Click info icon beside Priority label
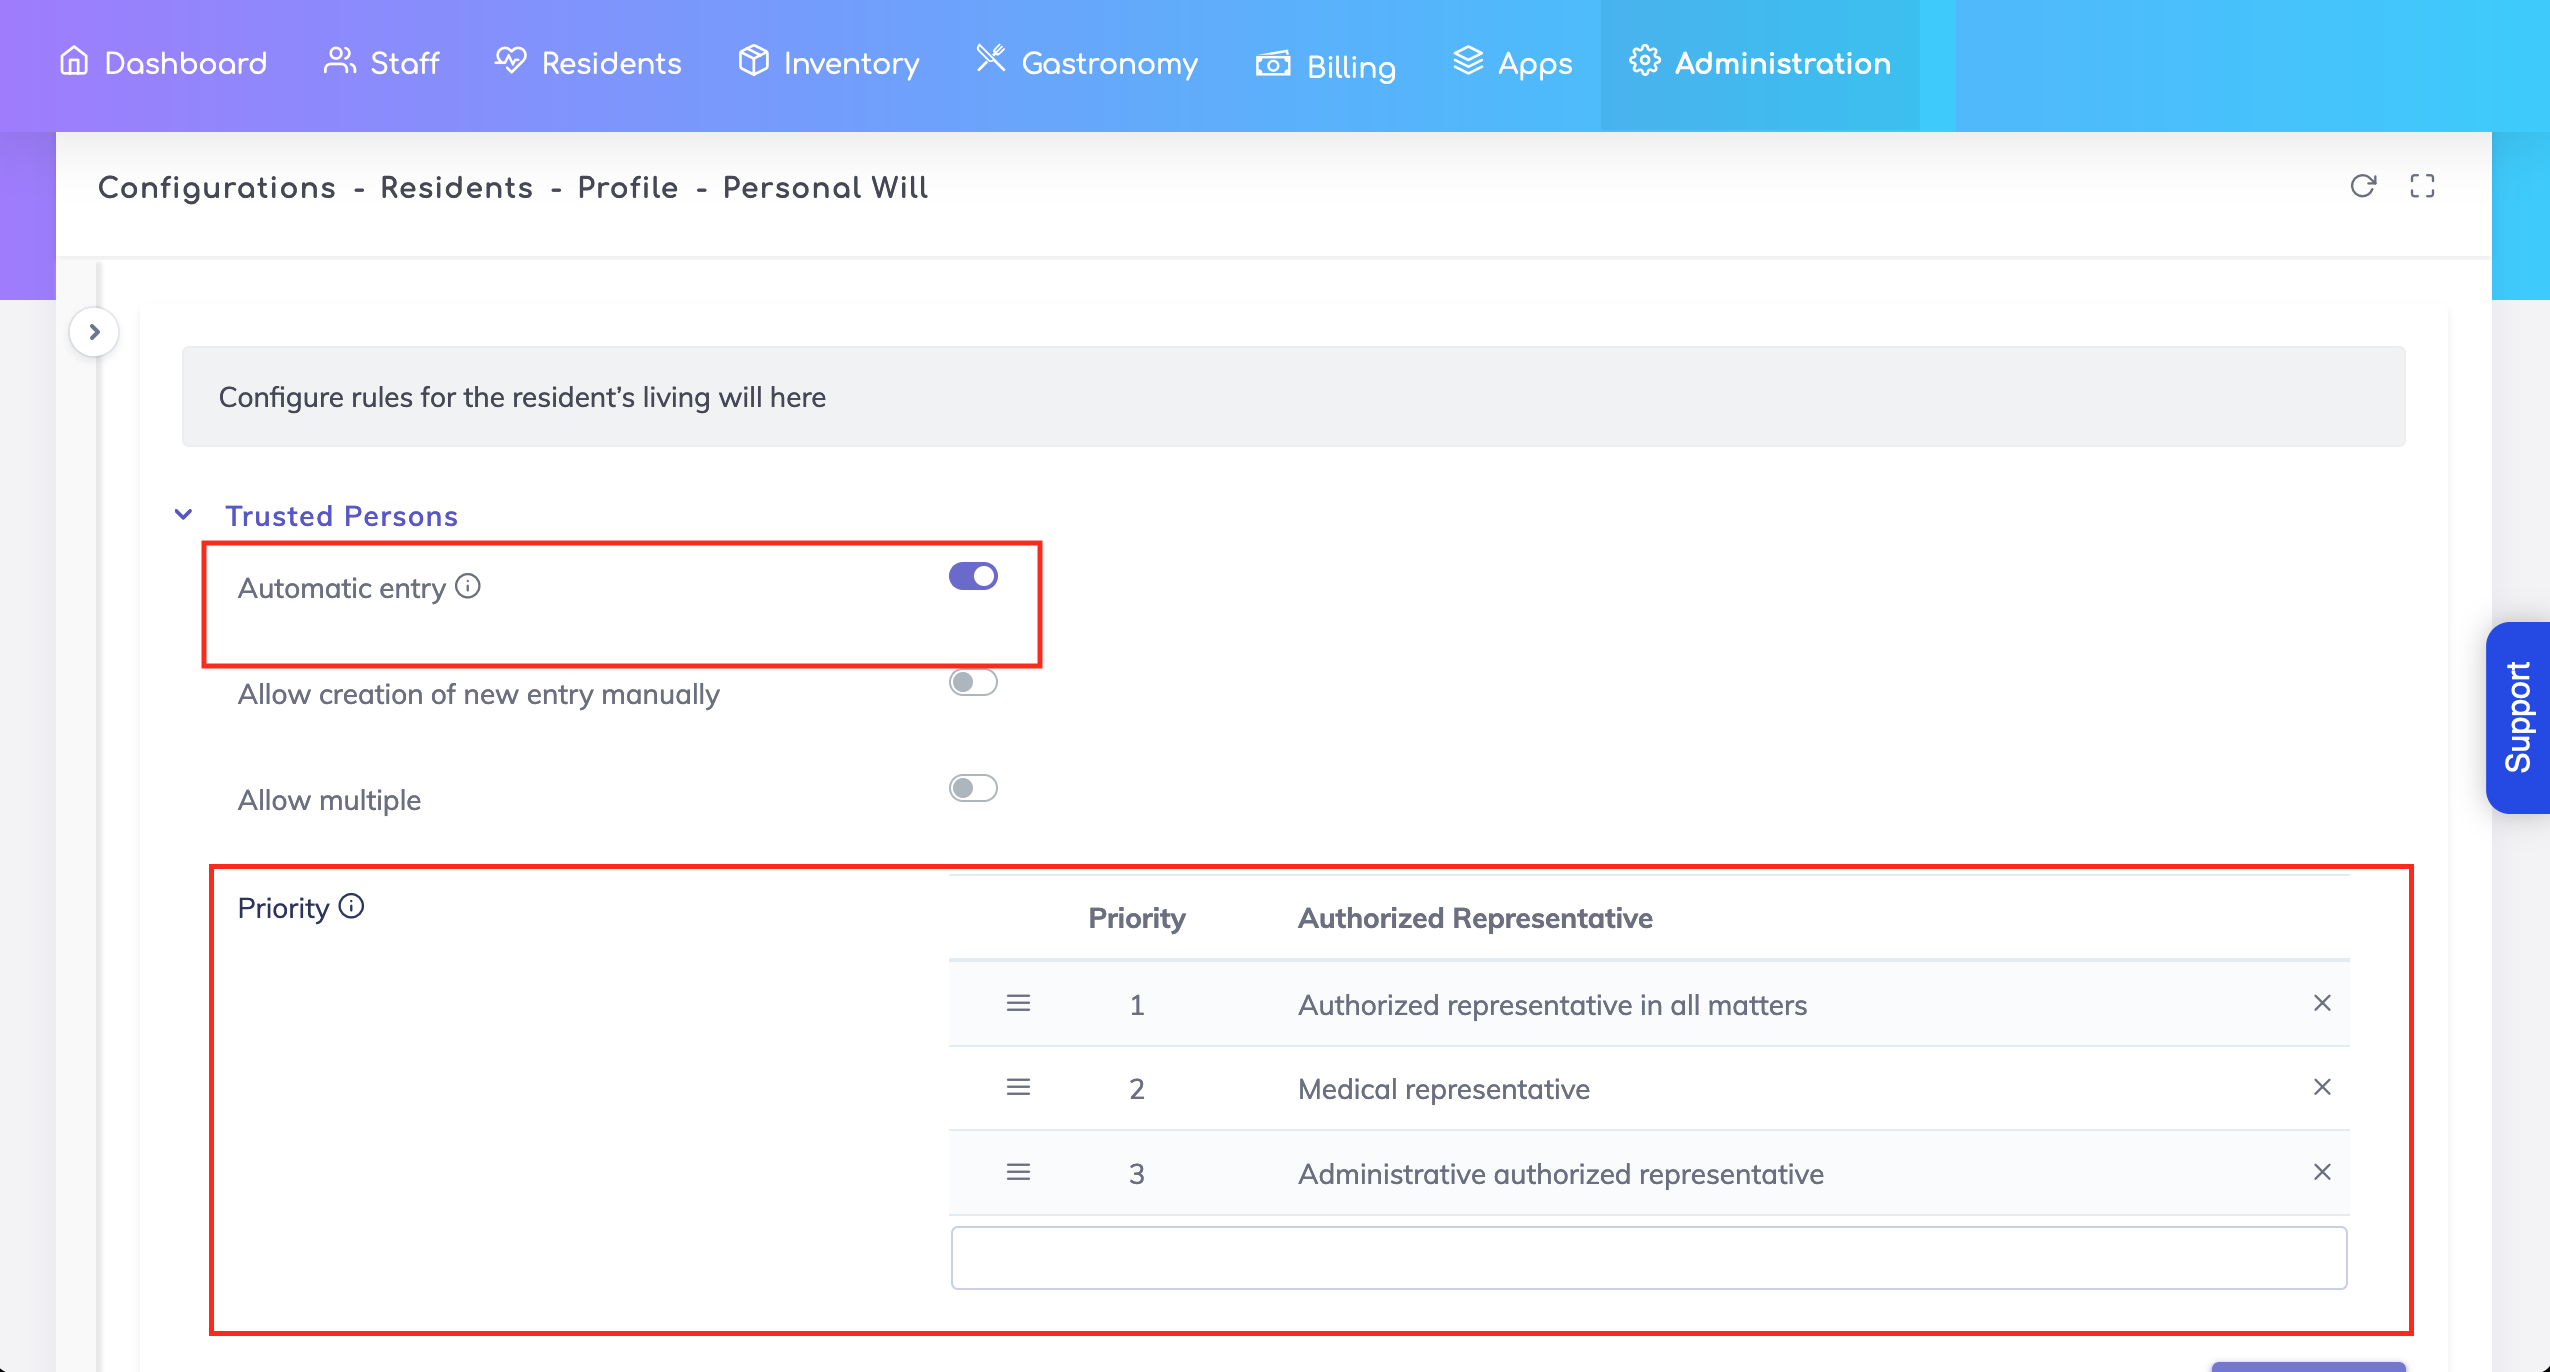 (x=351, y=906)
